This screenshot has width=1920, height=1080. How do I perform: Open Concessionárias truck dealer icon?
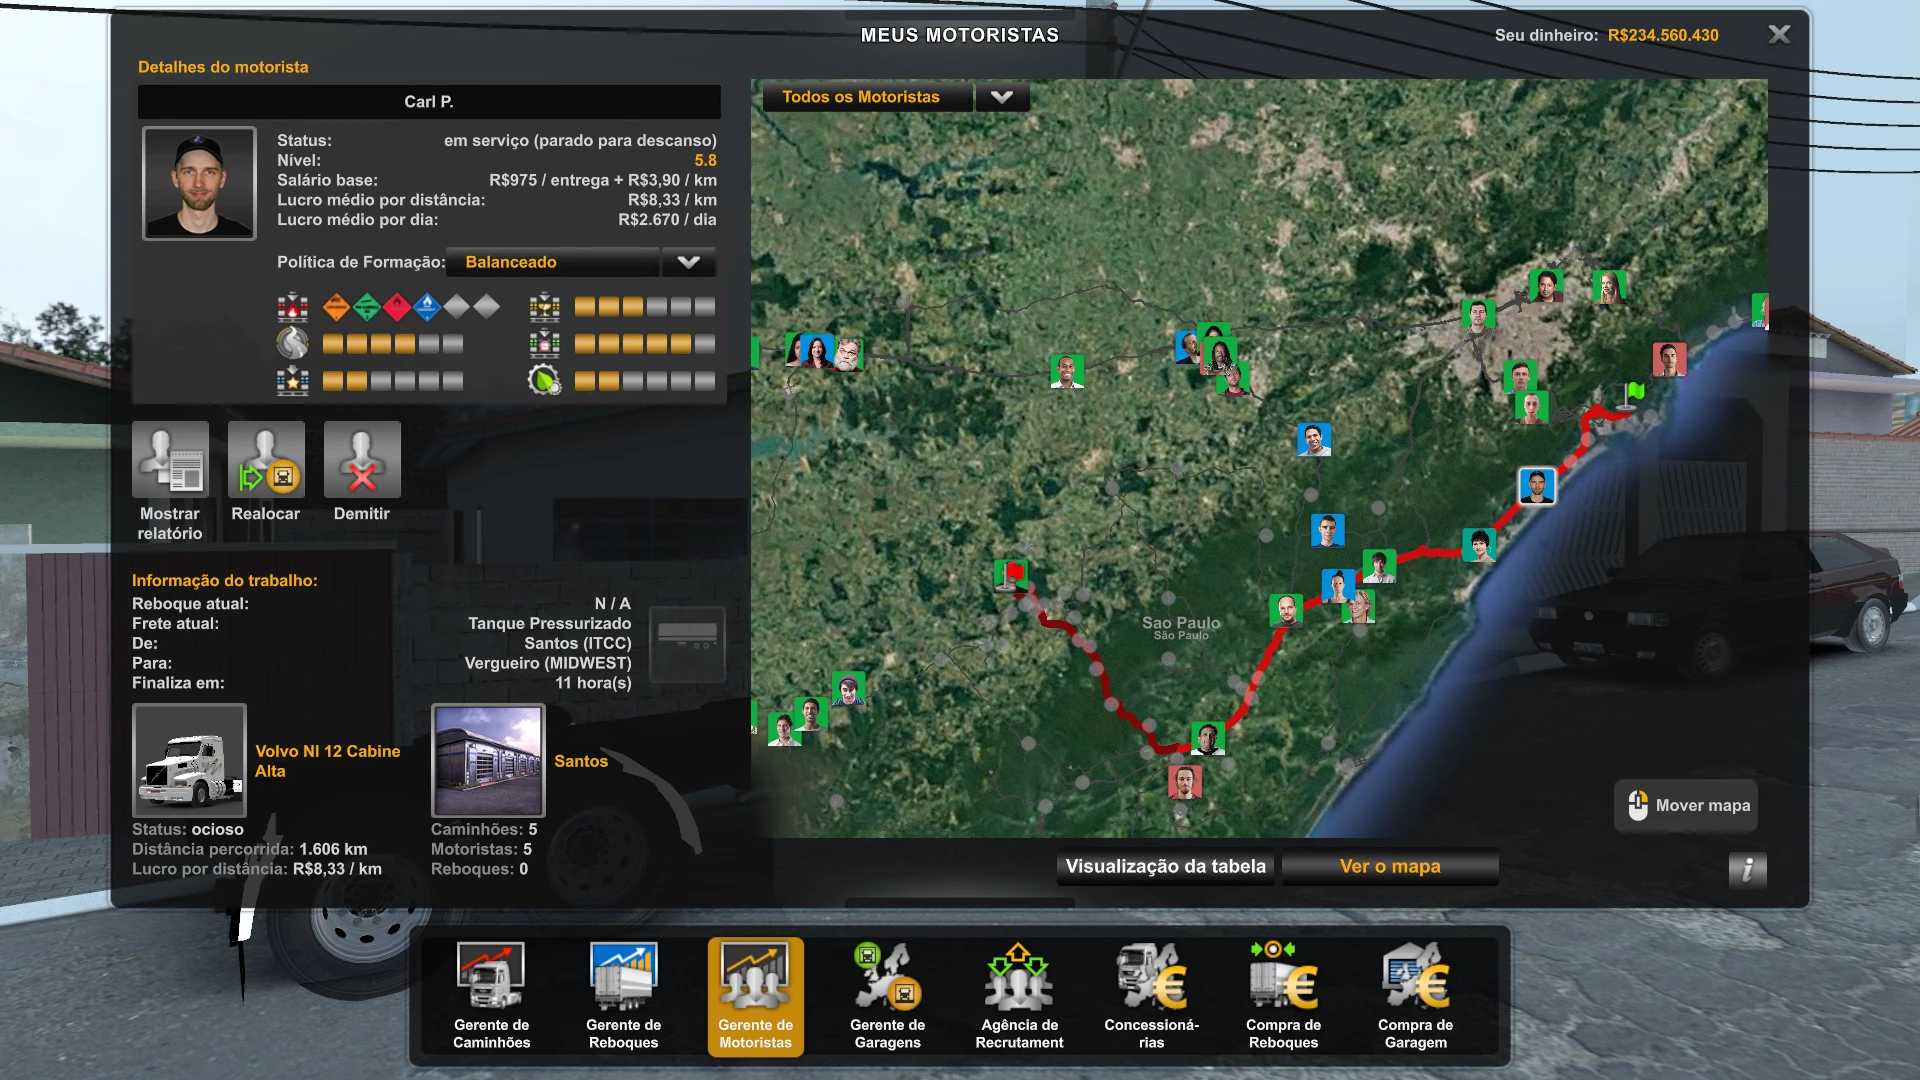1151,995
